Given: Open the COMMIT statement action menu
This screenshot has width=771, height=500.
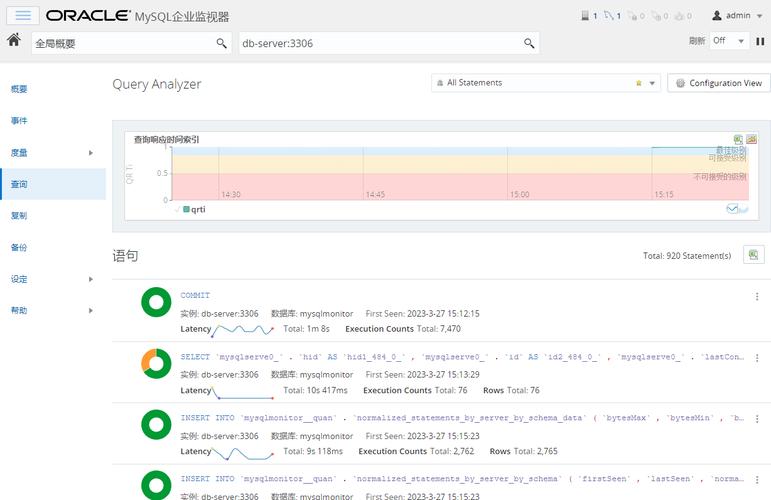Looking at the screenshot, I should click(757, 296).
